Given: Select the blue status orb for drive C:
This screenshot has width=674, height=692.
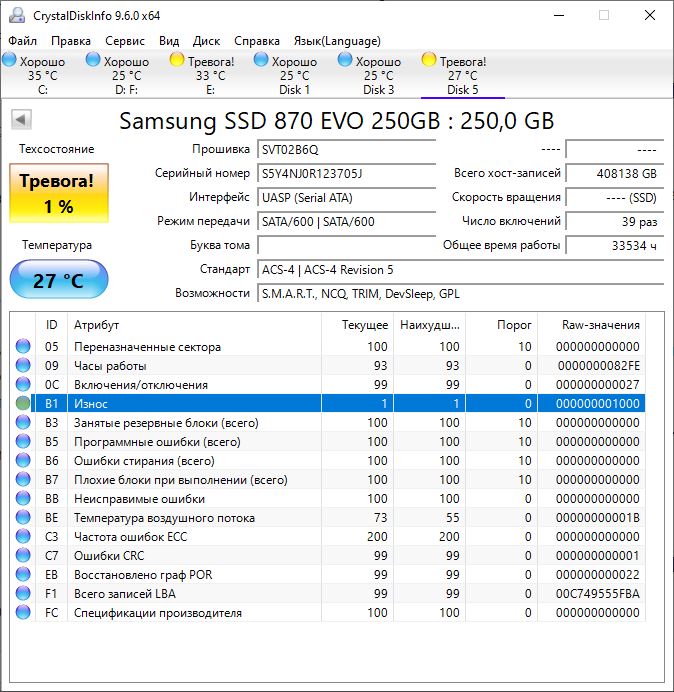Looking at the screenshot, I should click(9, 59).
